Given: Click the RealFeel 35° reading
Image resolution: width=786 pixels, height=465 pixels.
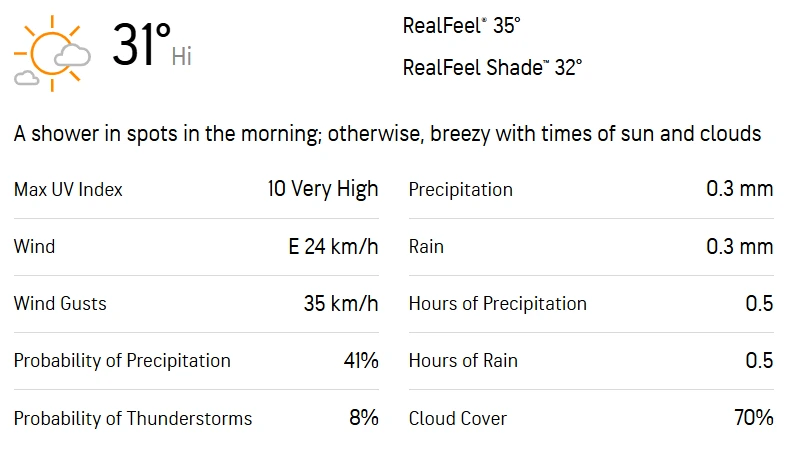Looking at the screenshot, I should (461, 26).
